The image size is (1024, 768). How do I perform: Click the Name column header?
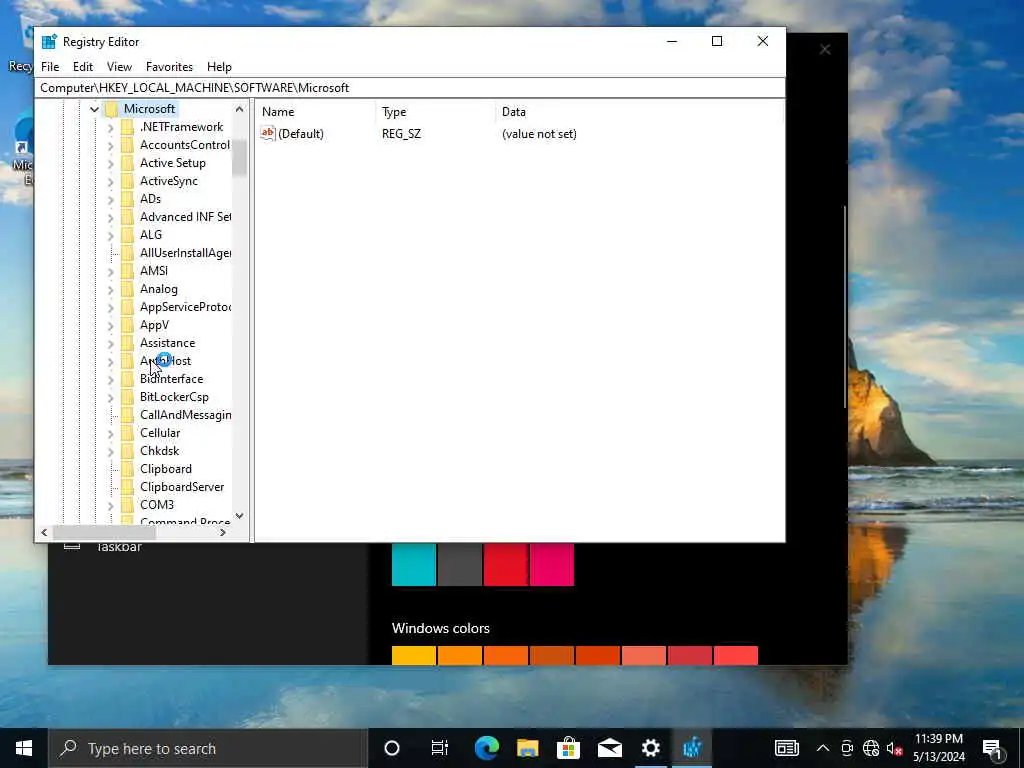pyautogui.click(x=316, y=112)
